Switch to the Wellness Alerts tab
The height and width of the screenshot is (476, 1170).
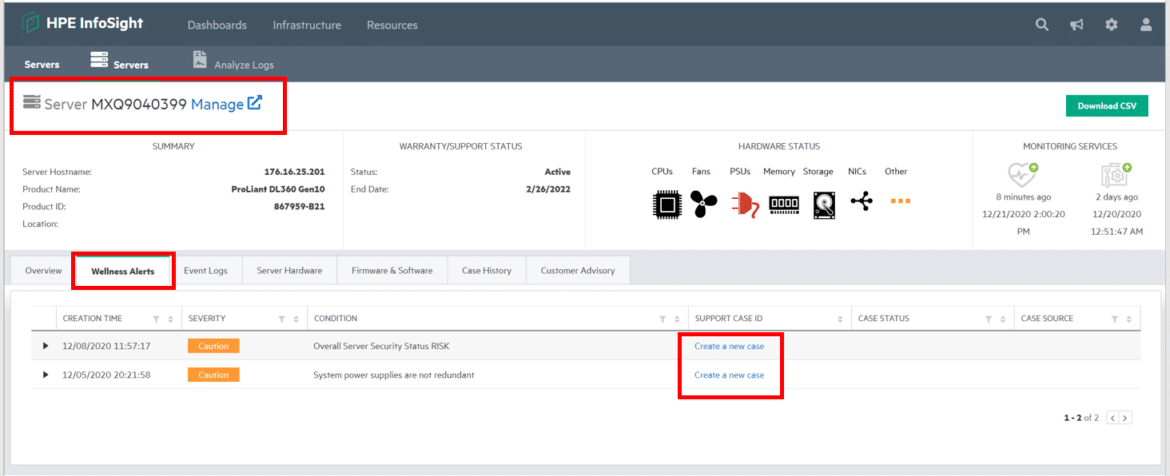[x=123, y=271]
